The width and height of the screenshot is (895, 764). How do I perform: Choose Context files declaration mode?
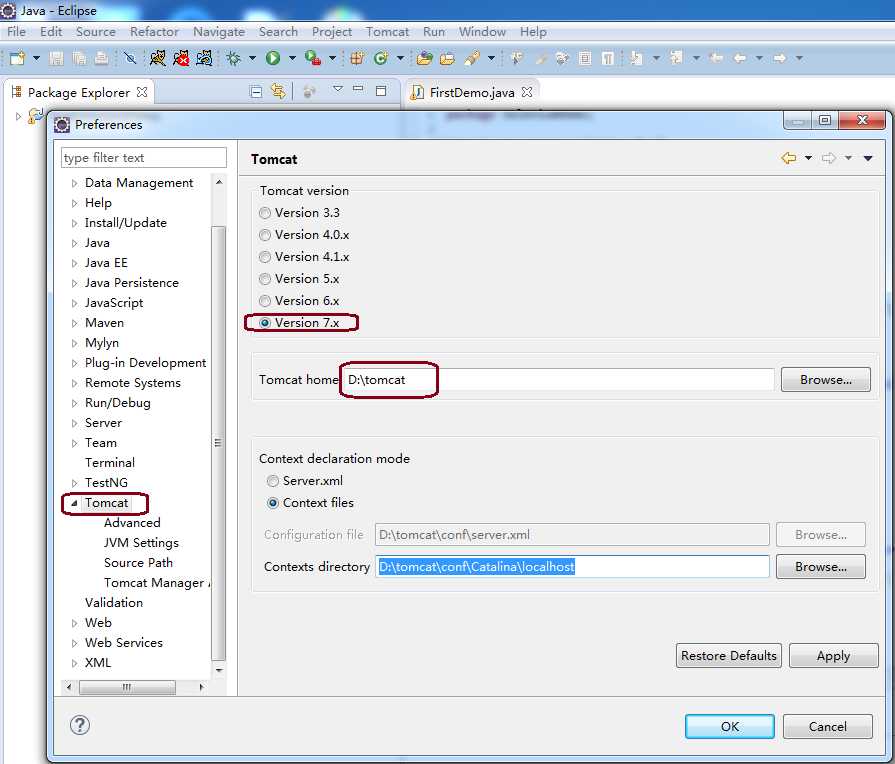click(273, 503)
